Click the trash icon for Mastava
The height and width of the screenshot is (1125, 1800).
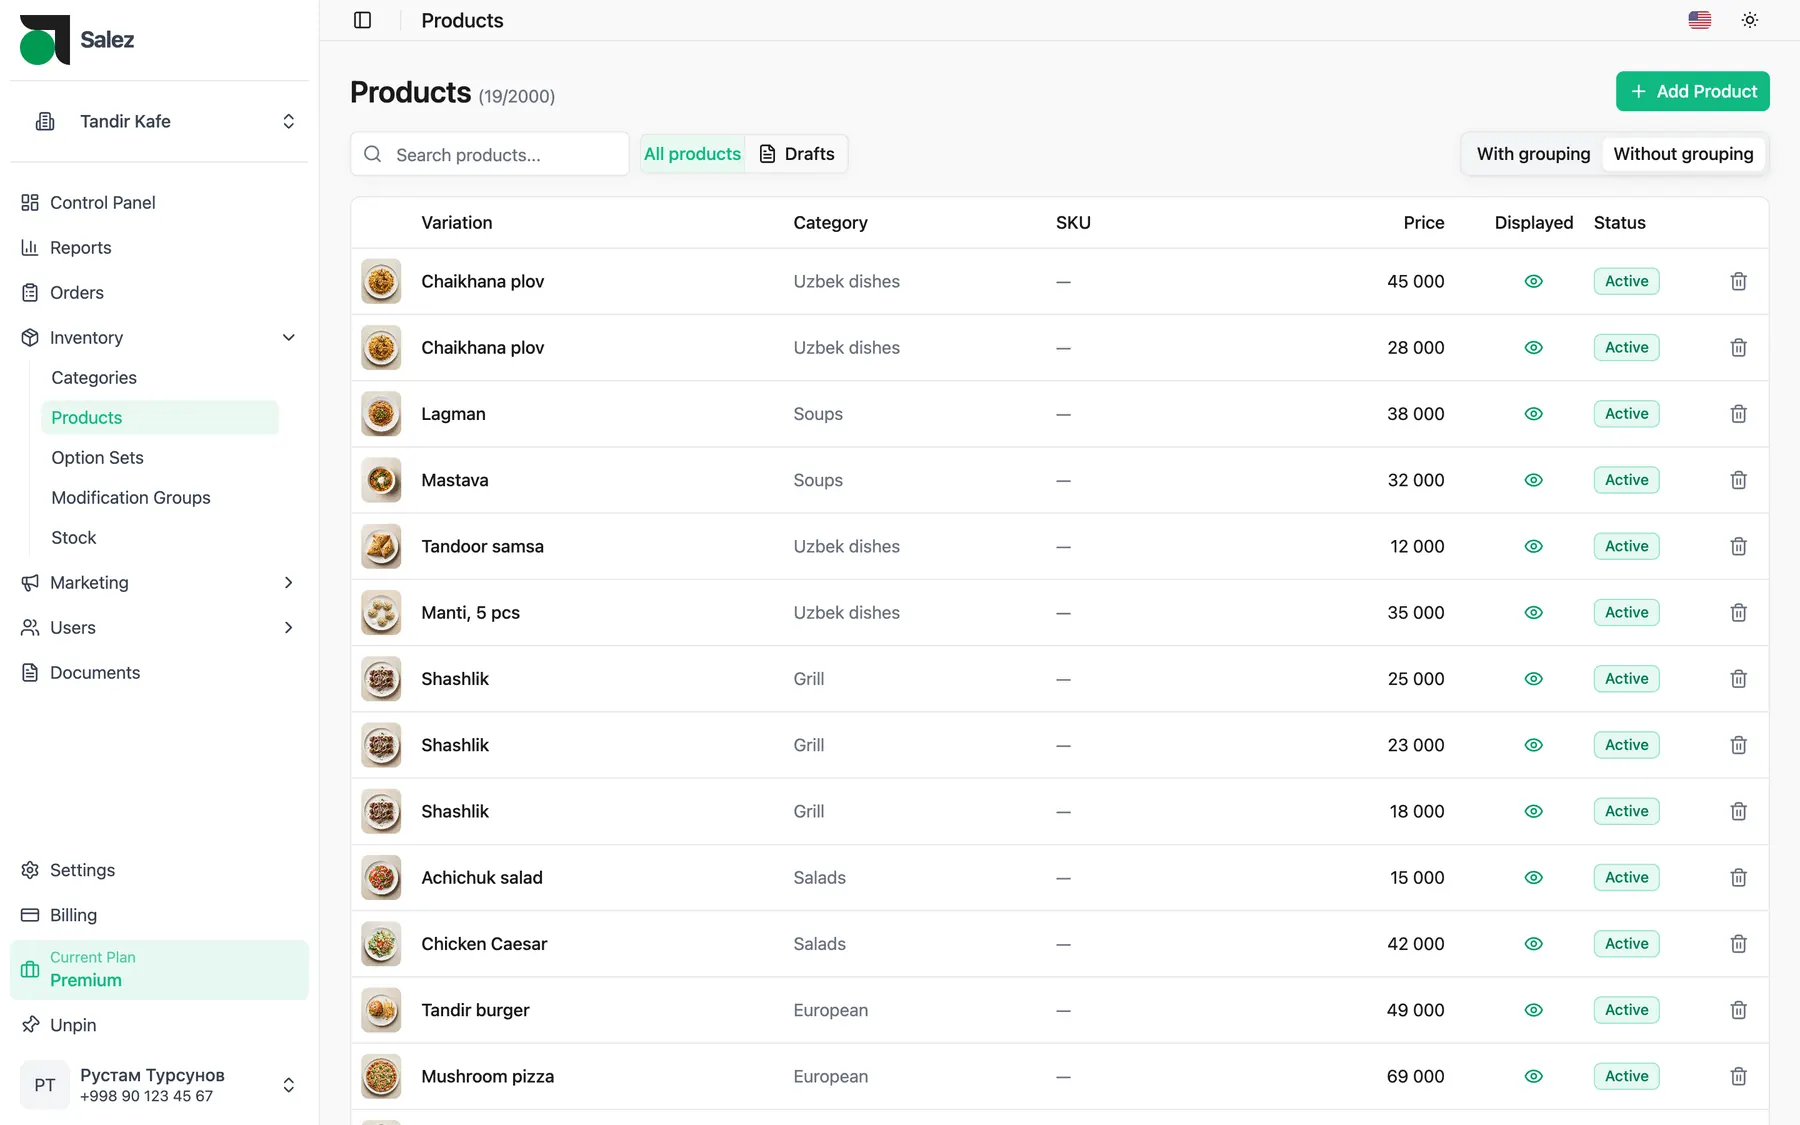1738,480
